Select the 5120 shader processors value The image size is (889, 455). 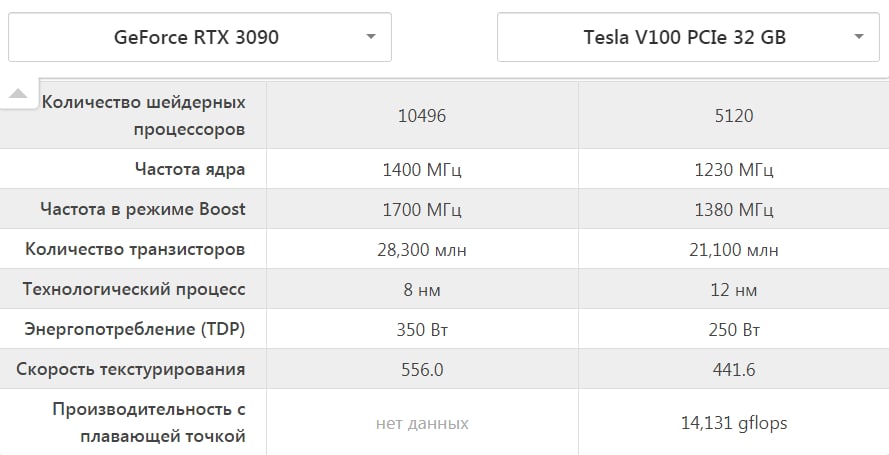pos(734,116)
